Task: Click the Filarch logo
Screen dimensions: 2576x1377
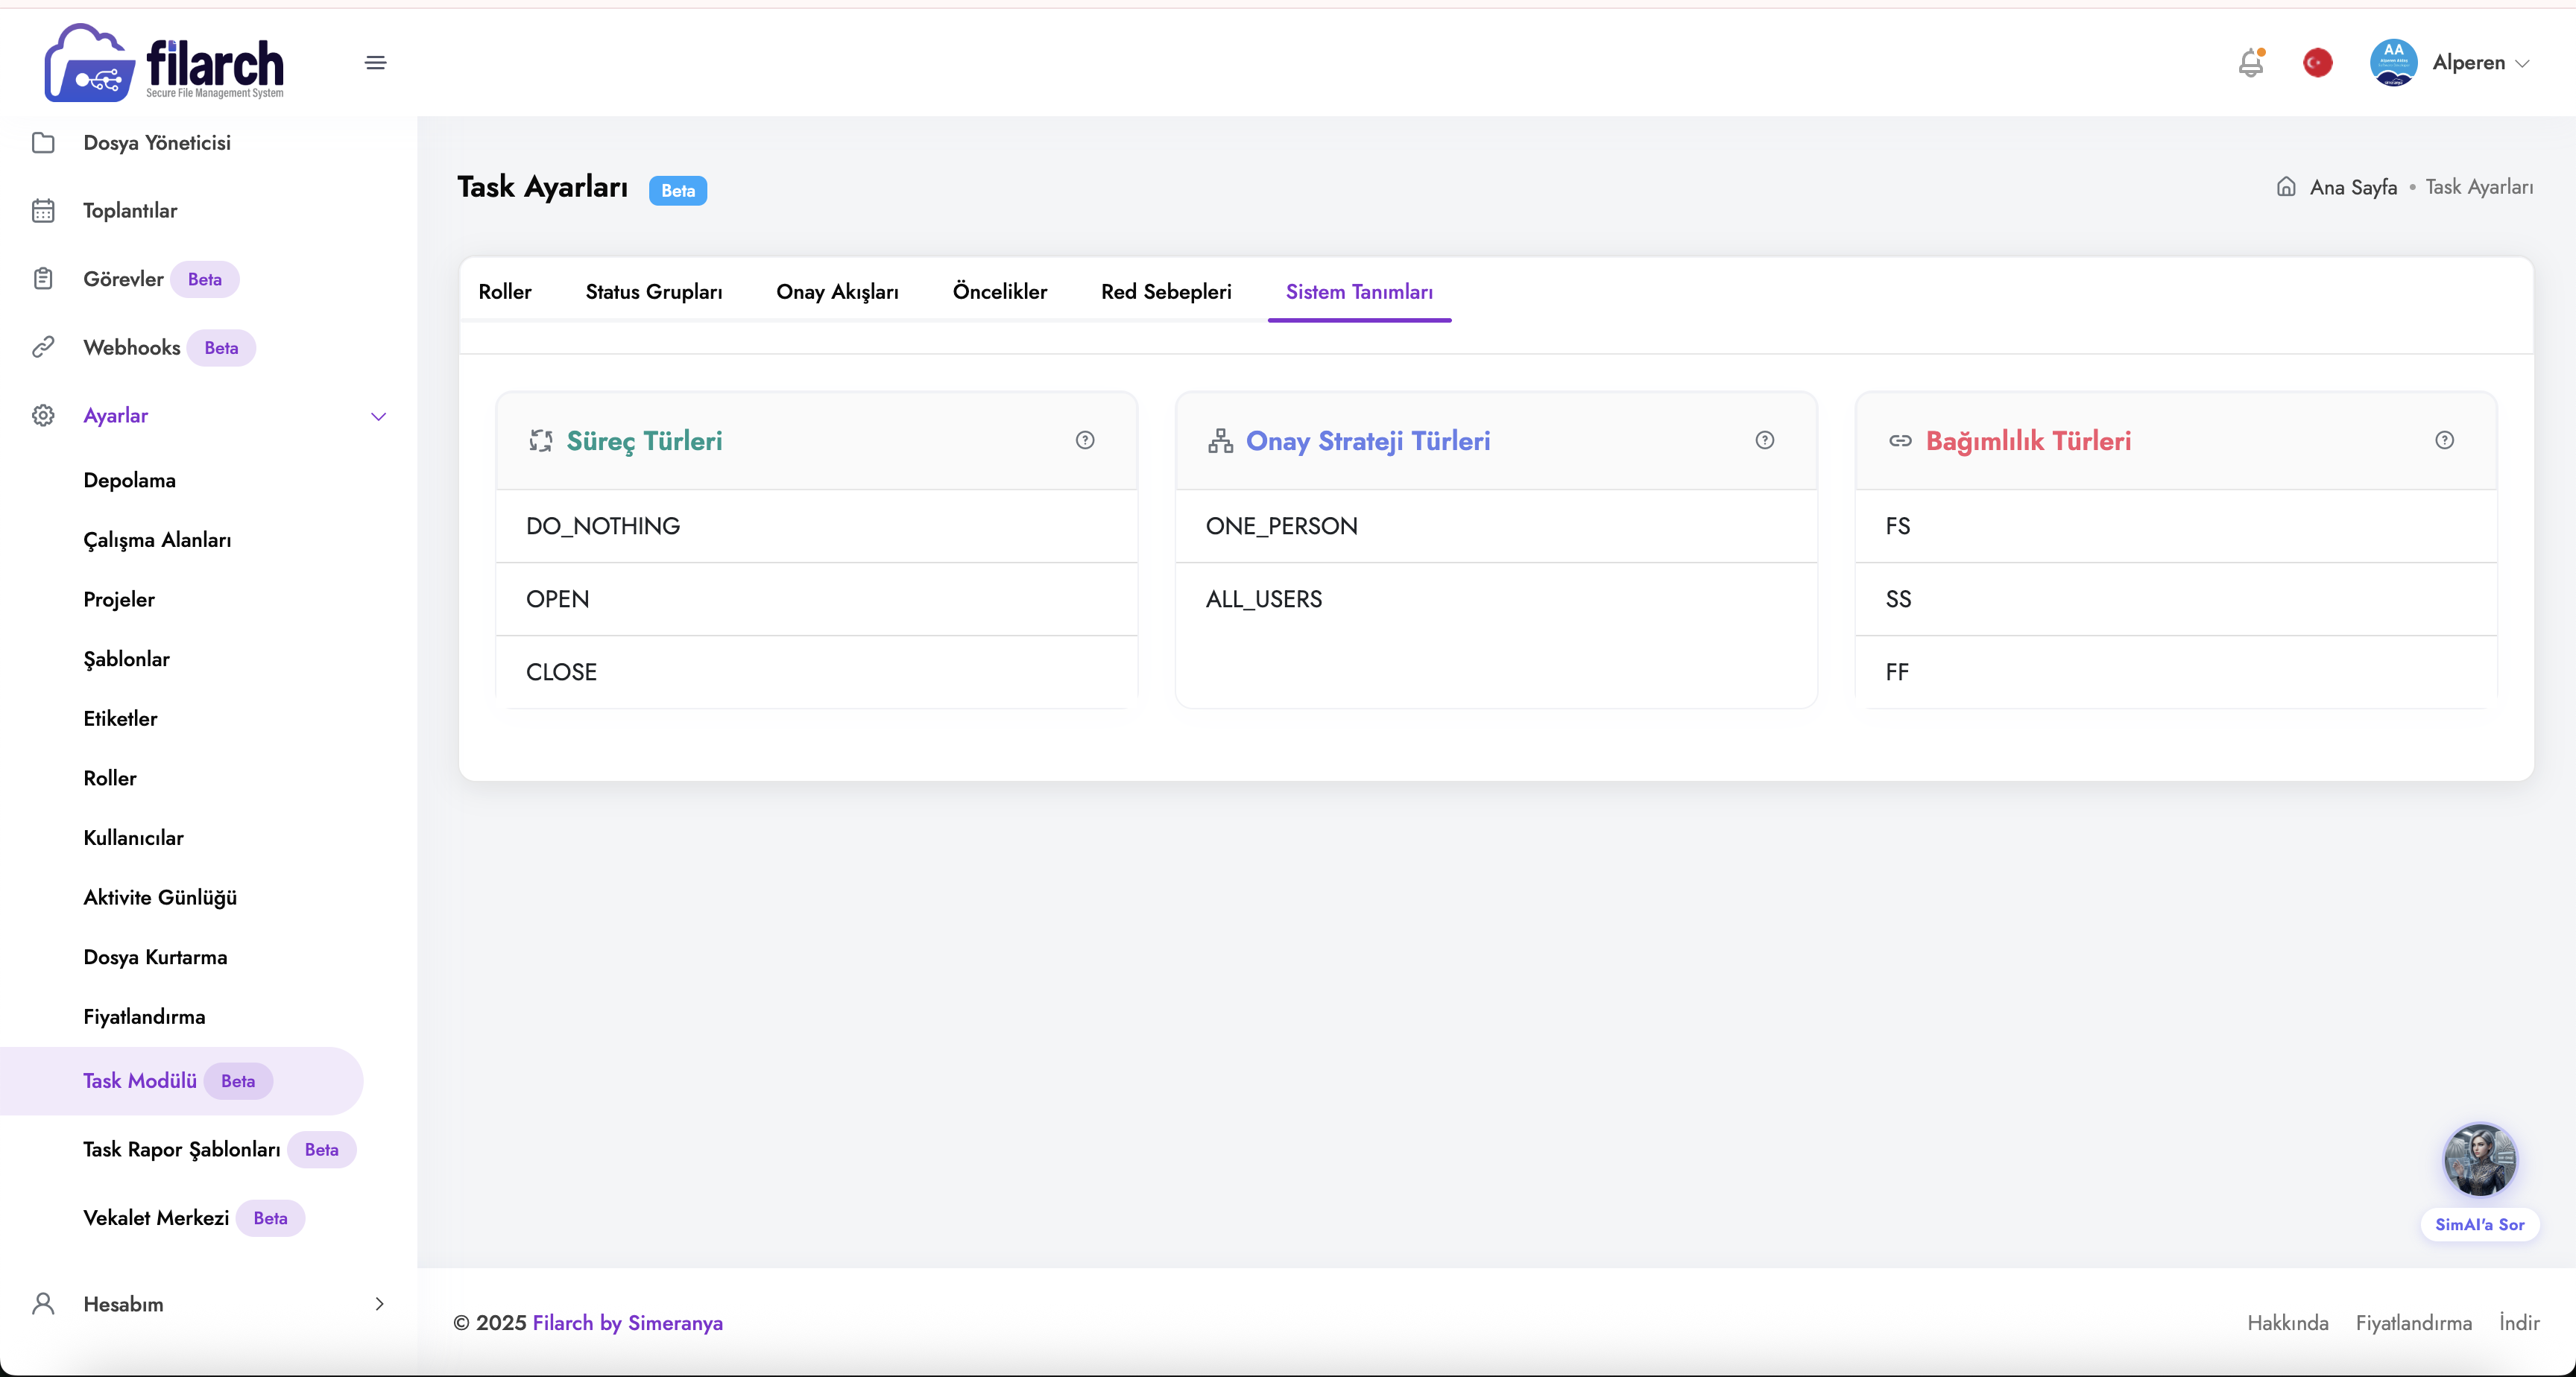Action: 165,62
